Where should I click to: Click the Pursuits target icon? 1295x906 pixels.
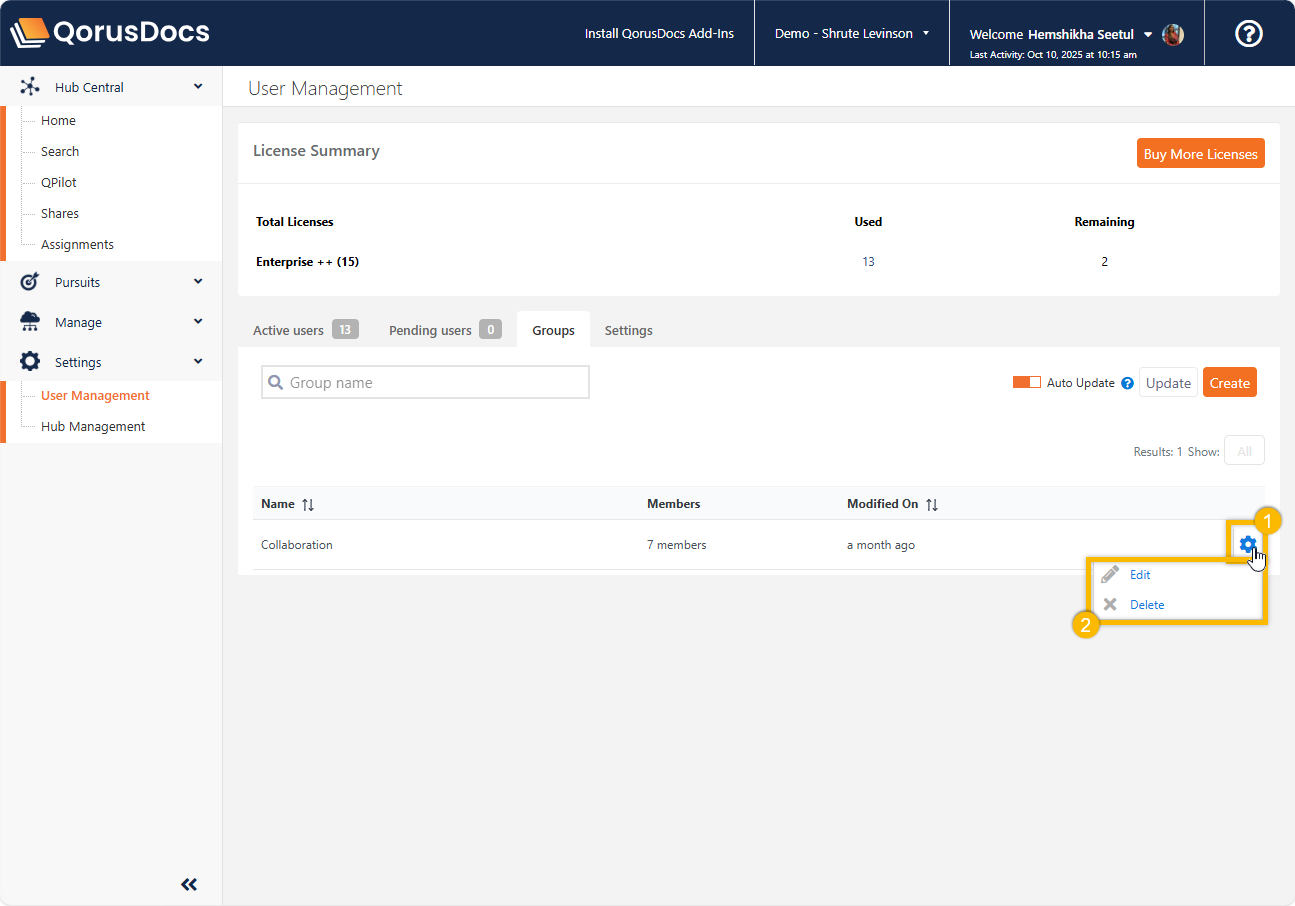(x=30, y=282)
